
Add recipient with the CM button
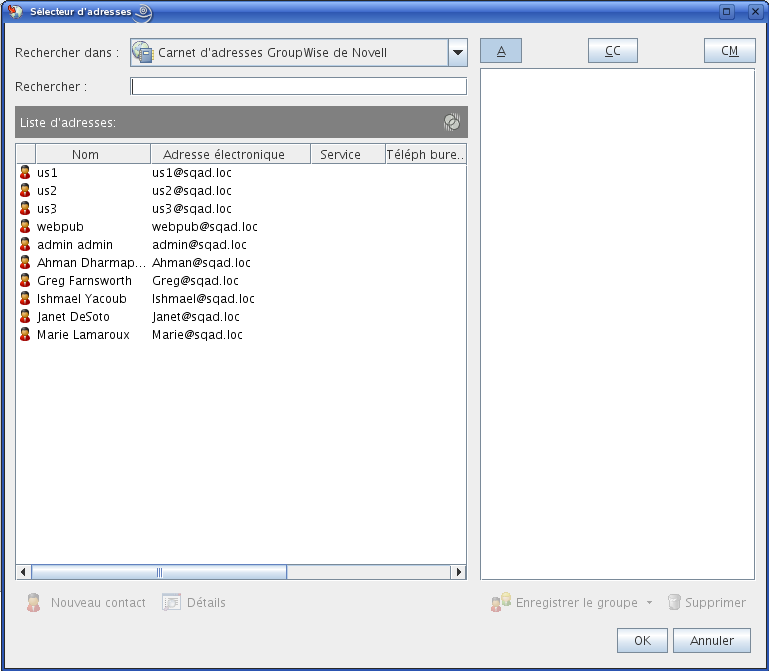pos(729,51)
